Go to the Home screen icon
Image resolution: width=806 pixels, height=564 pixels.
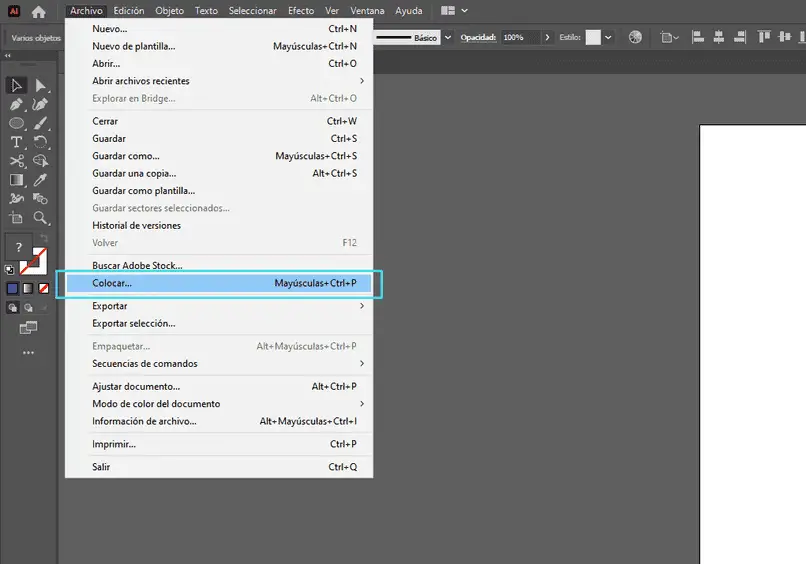(x=39, y=11)
